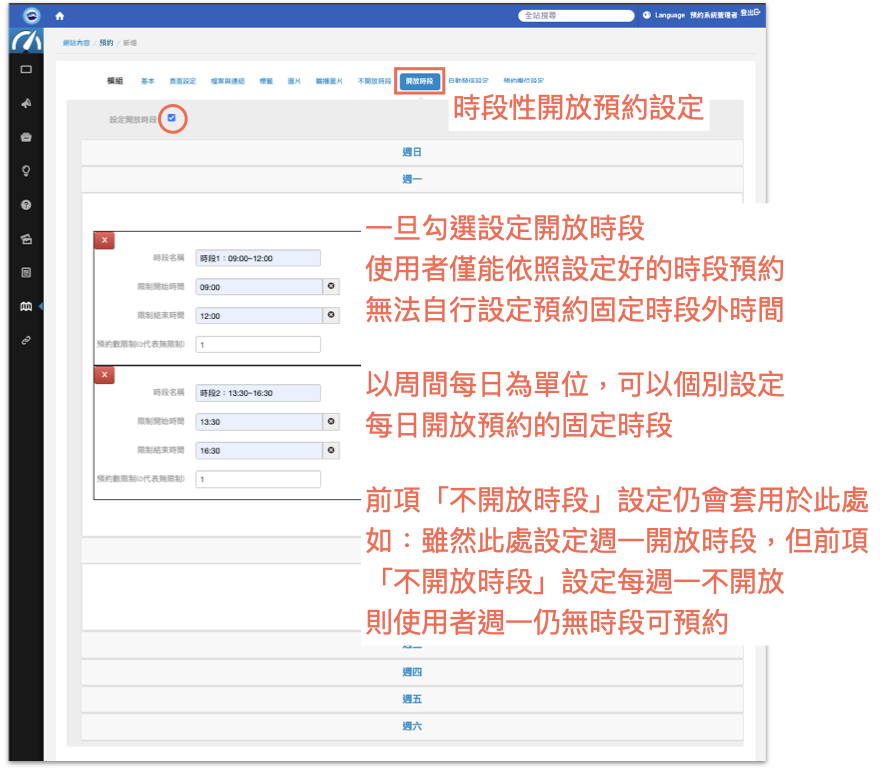Remove the 時段2 time slot with red X
Image resolution: width=880 pixels, height=768 pixels.
click(x=104, y=375)
